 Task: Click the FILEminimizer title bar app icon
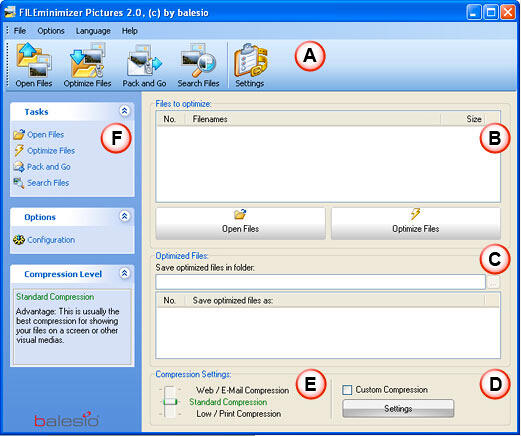coord(10,12)
